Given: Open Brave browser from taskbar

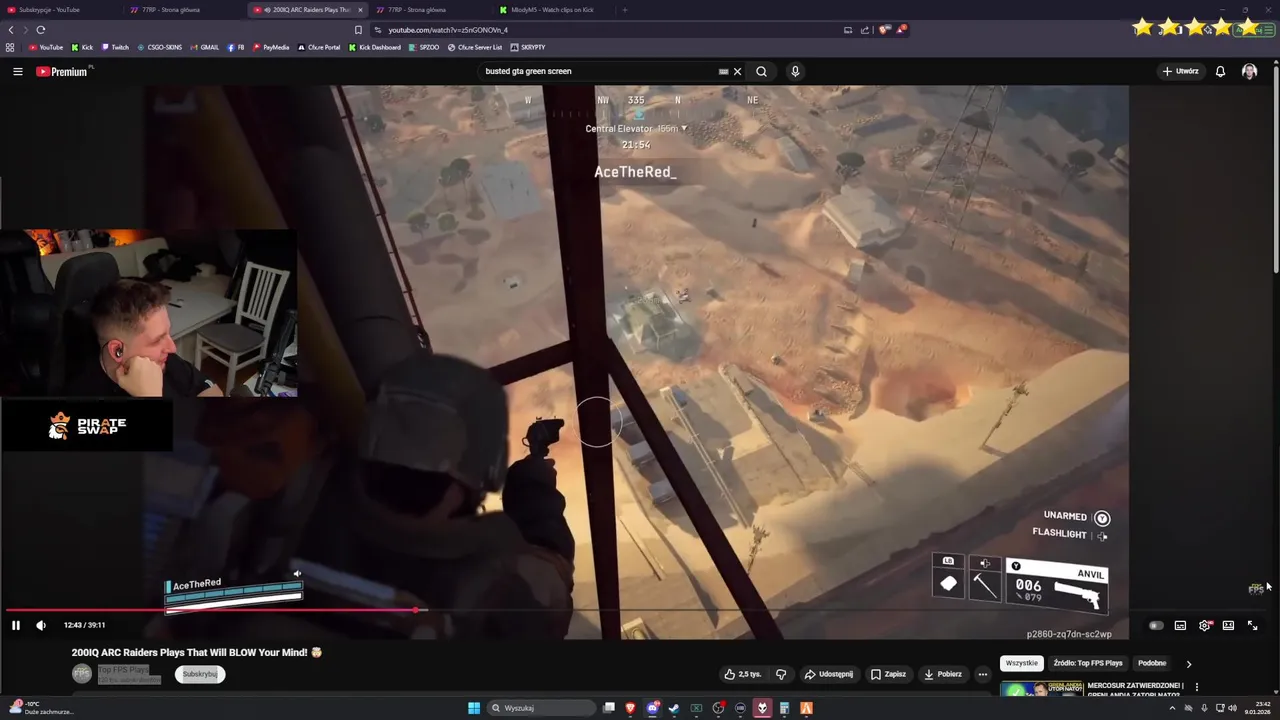Looking at the screenshot, I should tap(630, 708).
